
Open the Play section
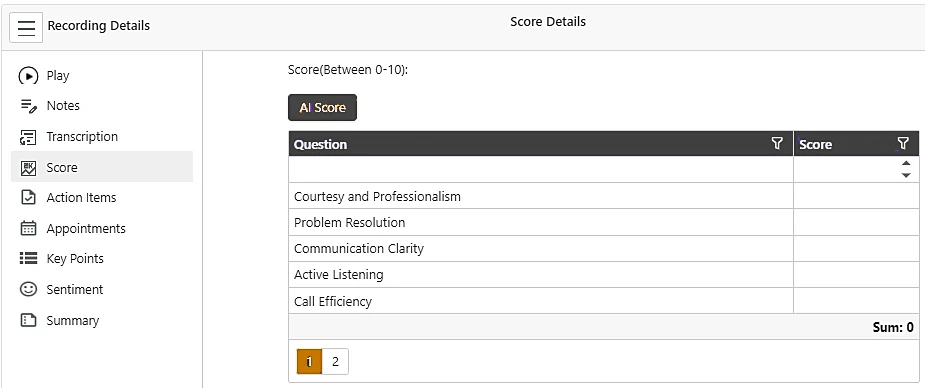[x=101, y=75]
